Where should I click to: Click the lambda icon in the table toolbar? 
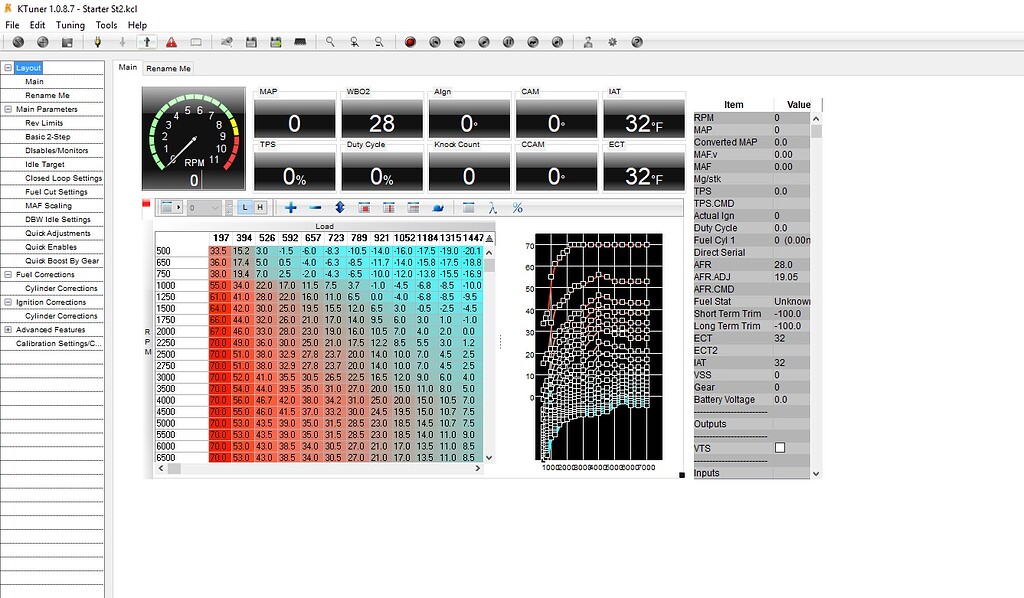click(491, 207)
